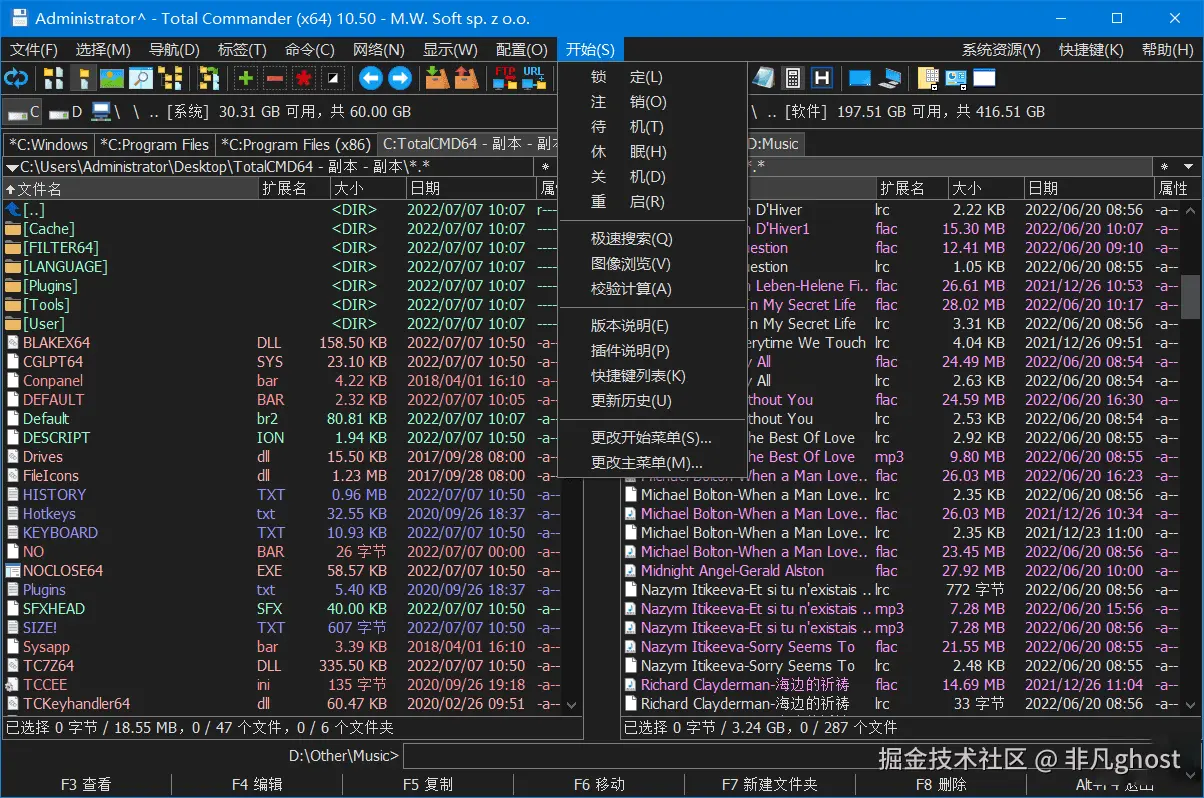The width and height of the screenshot is (1204, 798).
Task: Switch to the *C:Program Files (x86) tab
Action: coord(296,144)
